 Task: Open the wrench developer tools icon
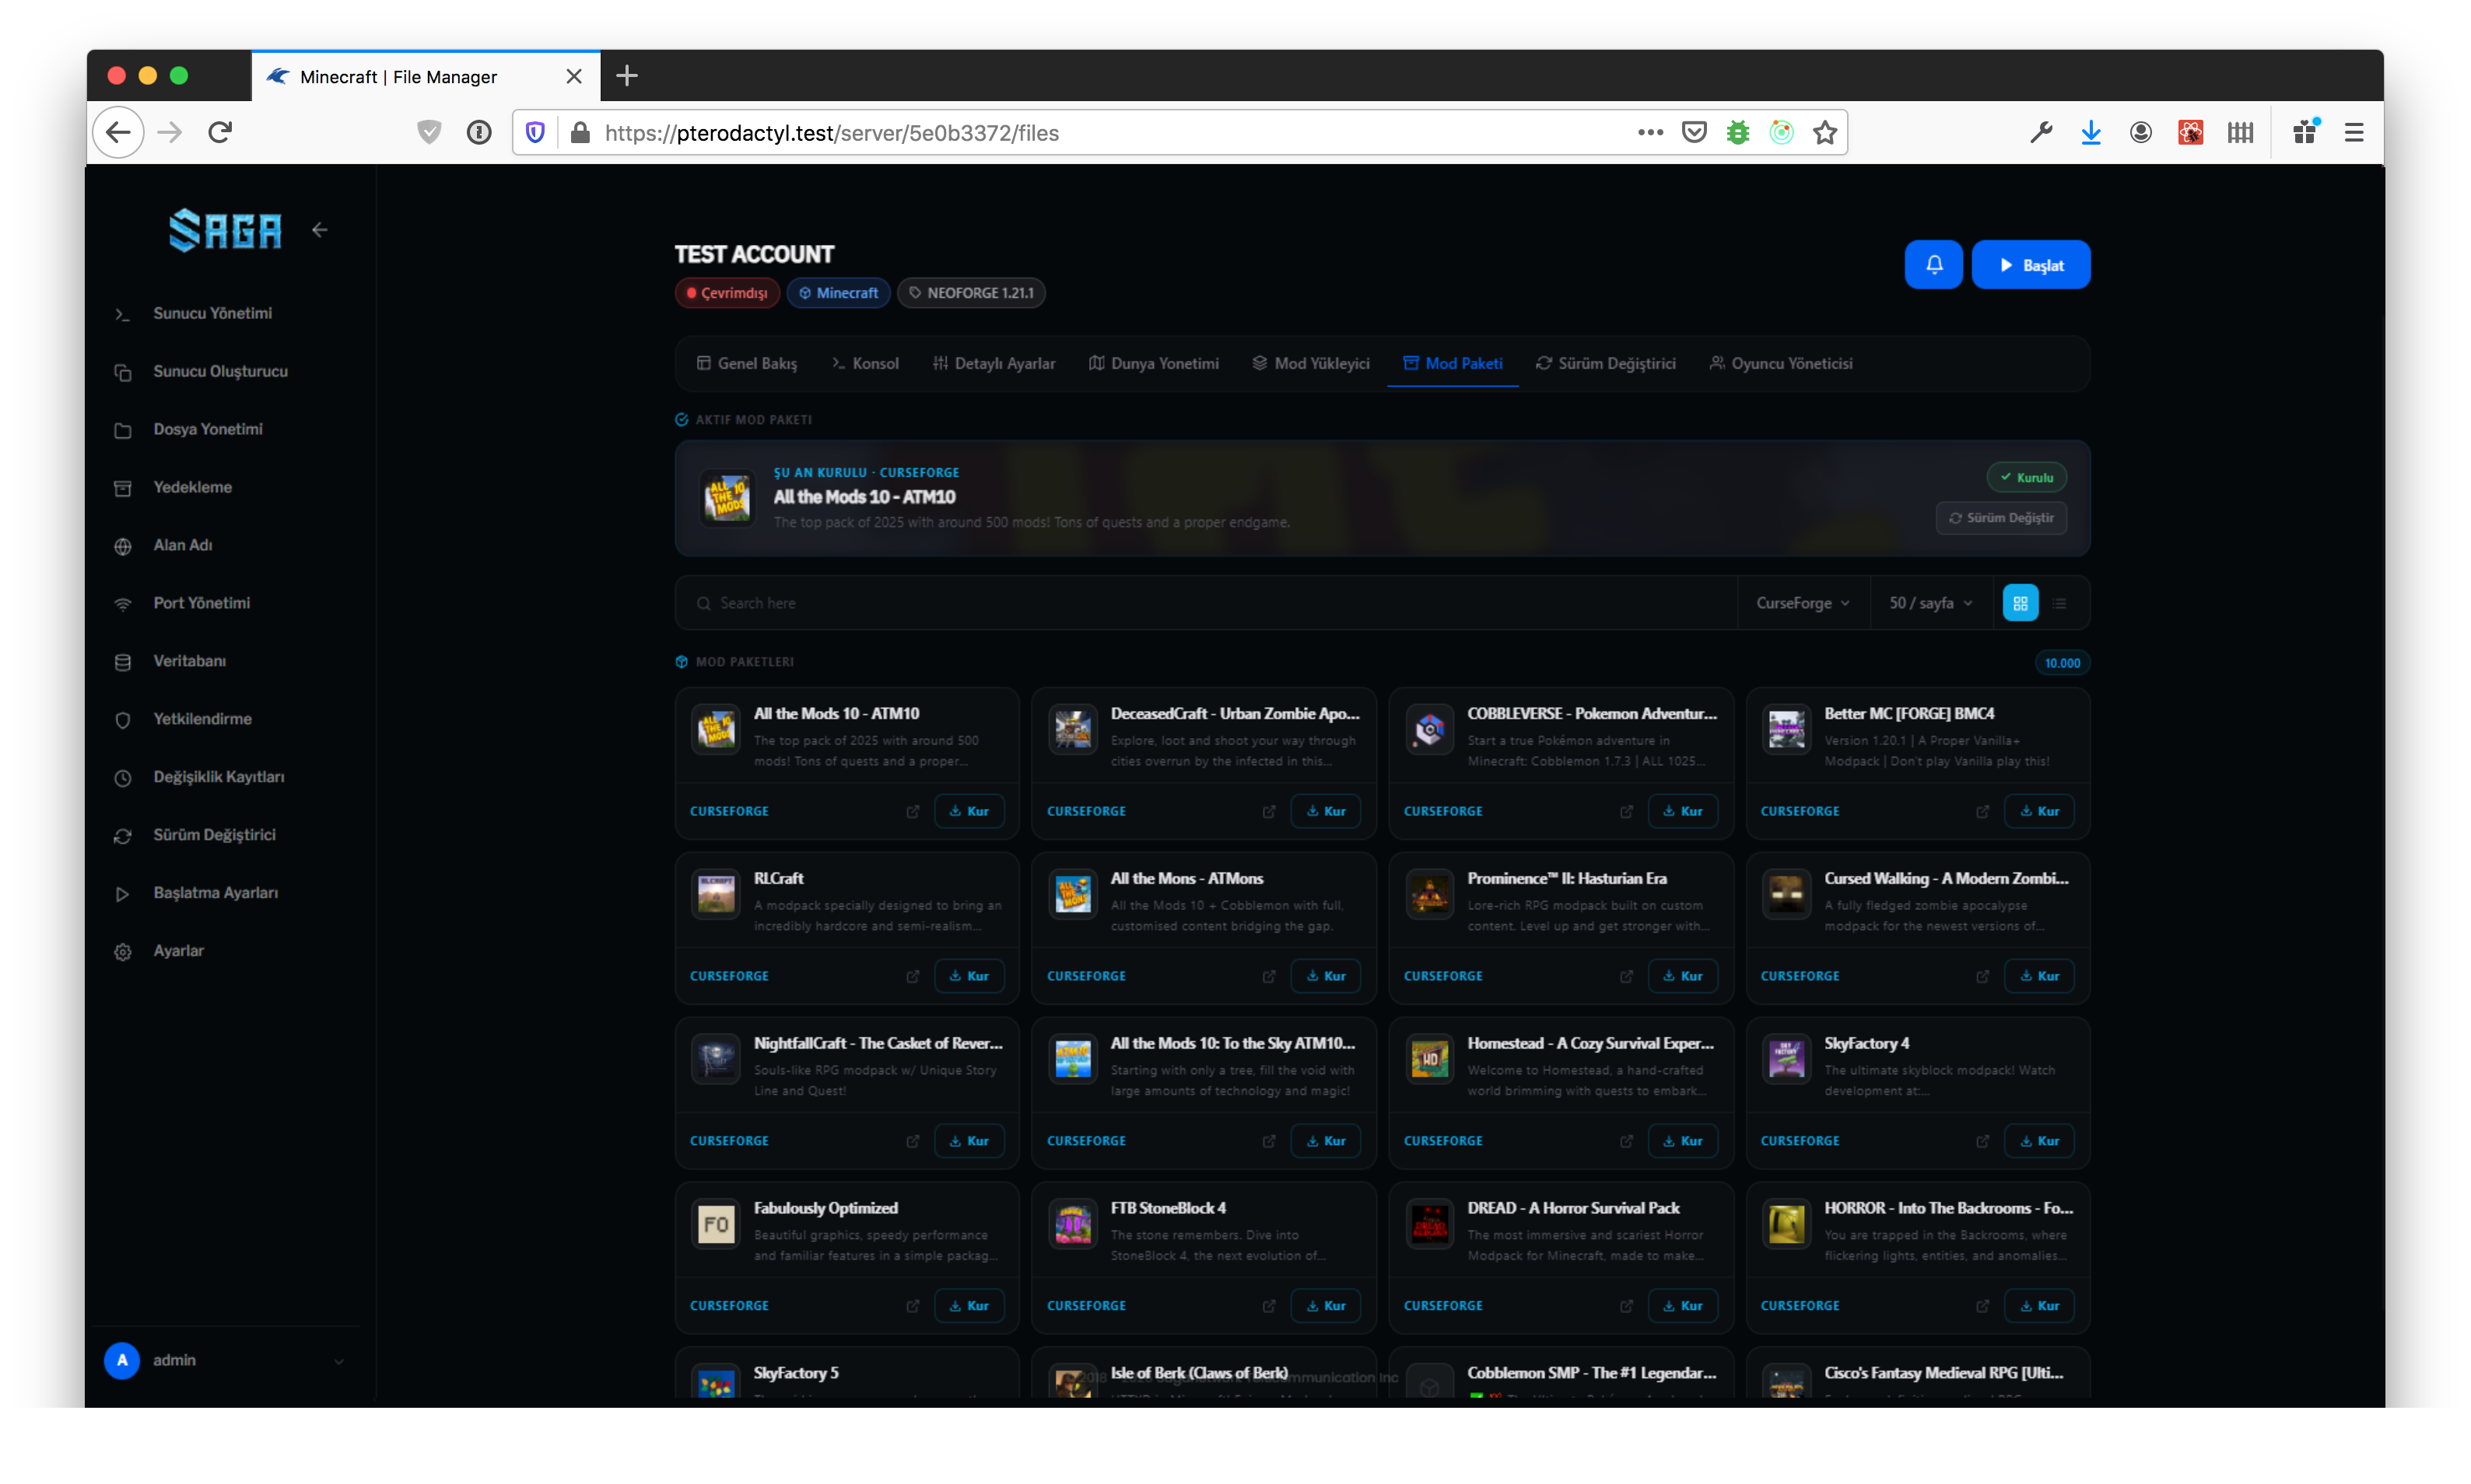[x=2040, y=132]
